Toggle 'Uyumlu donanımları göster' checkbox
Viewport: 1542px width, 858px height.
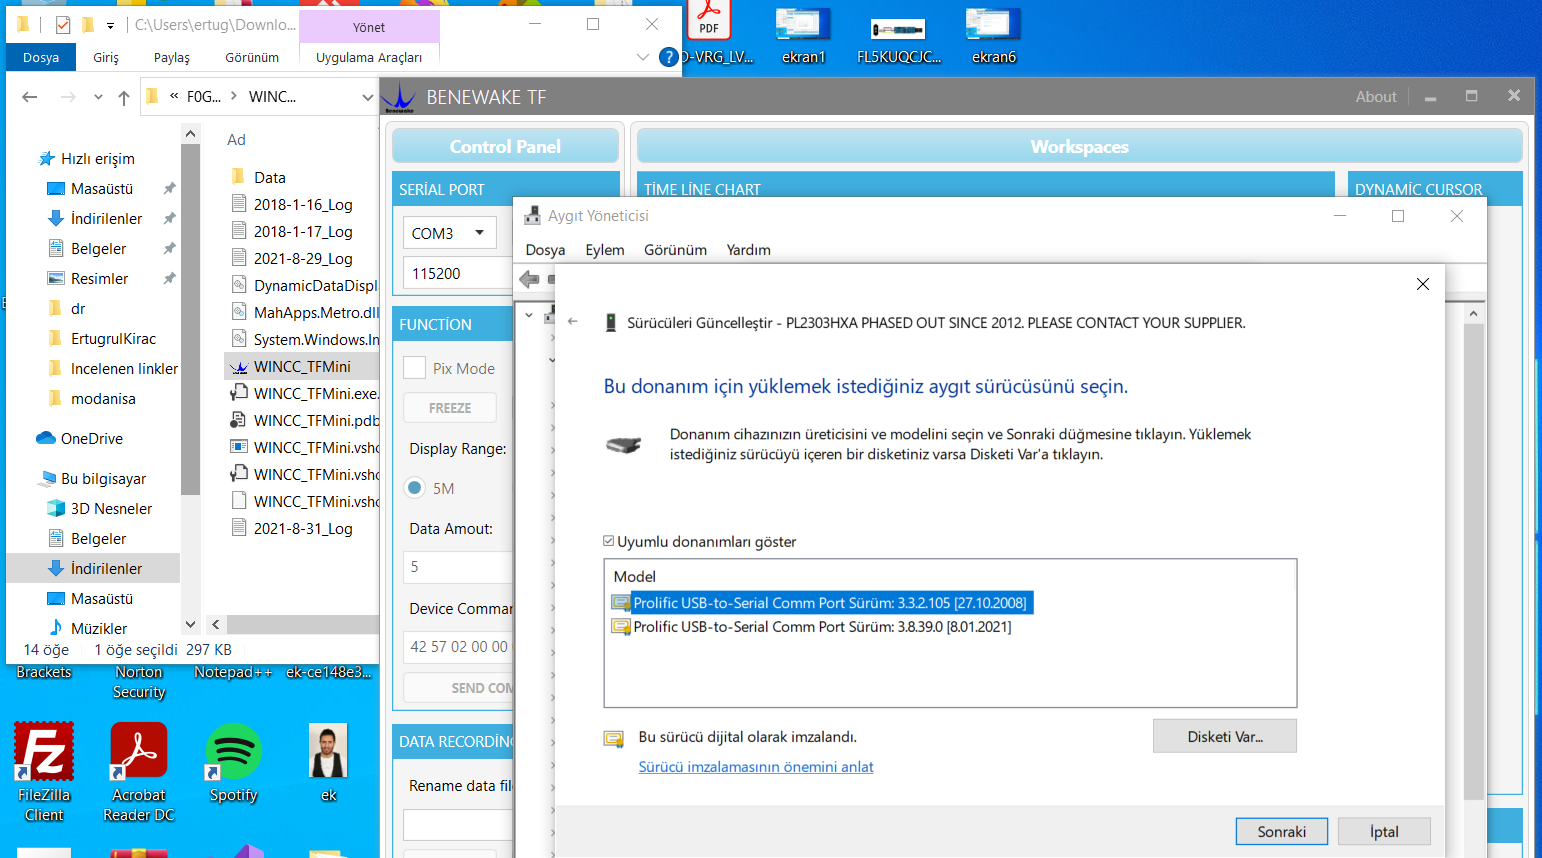tap(608, 541)
